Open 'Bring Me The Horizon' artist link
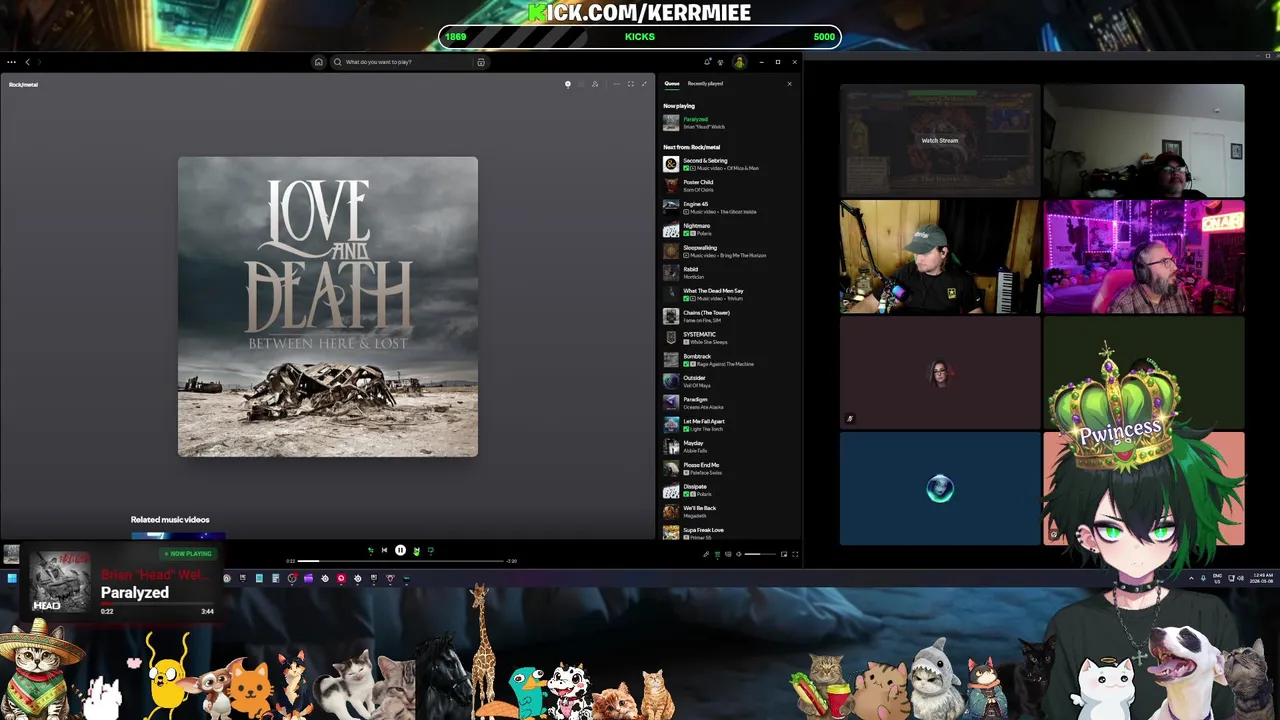Image resolution: width=1280 pixels, height=720 pixels. pyautogui.click(x=741, y=256)
